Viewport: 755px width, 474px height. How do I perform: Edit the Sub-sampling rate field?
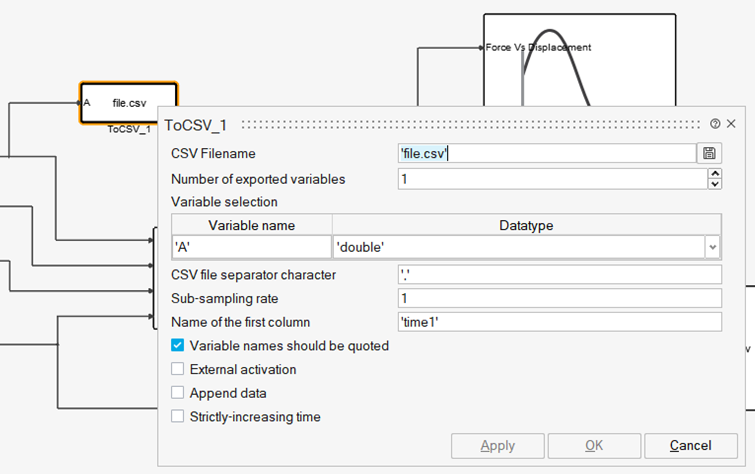tap(559, 298)
